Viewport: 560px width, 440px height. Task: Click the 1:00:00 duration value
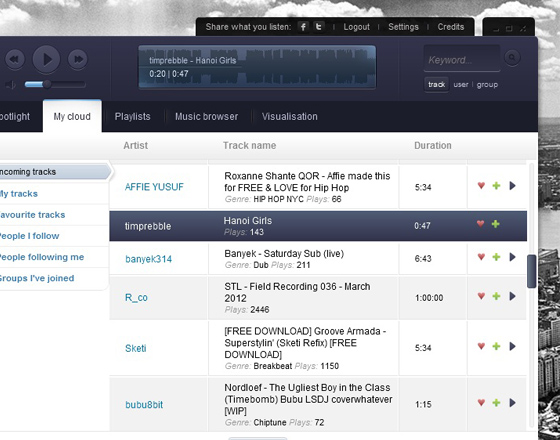coord(429,298)
